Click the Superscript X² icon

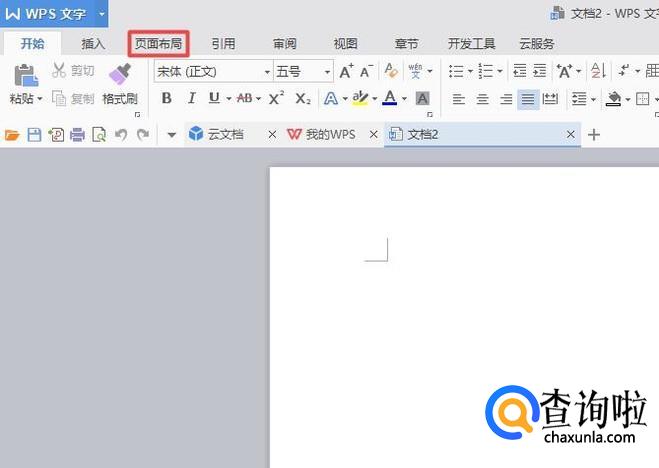pos(276,98)
